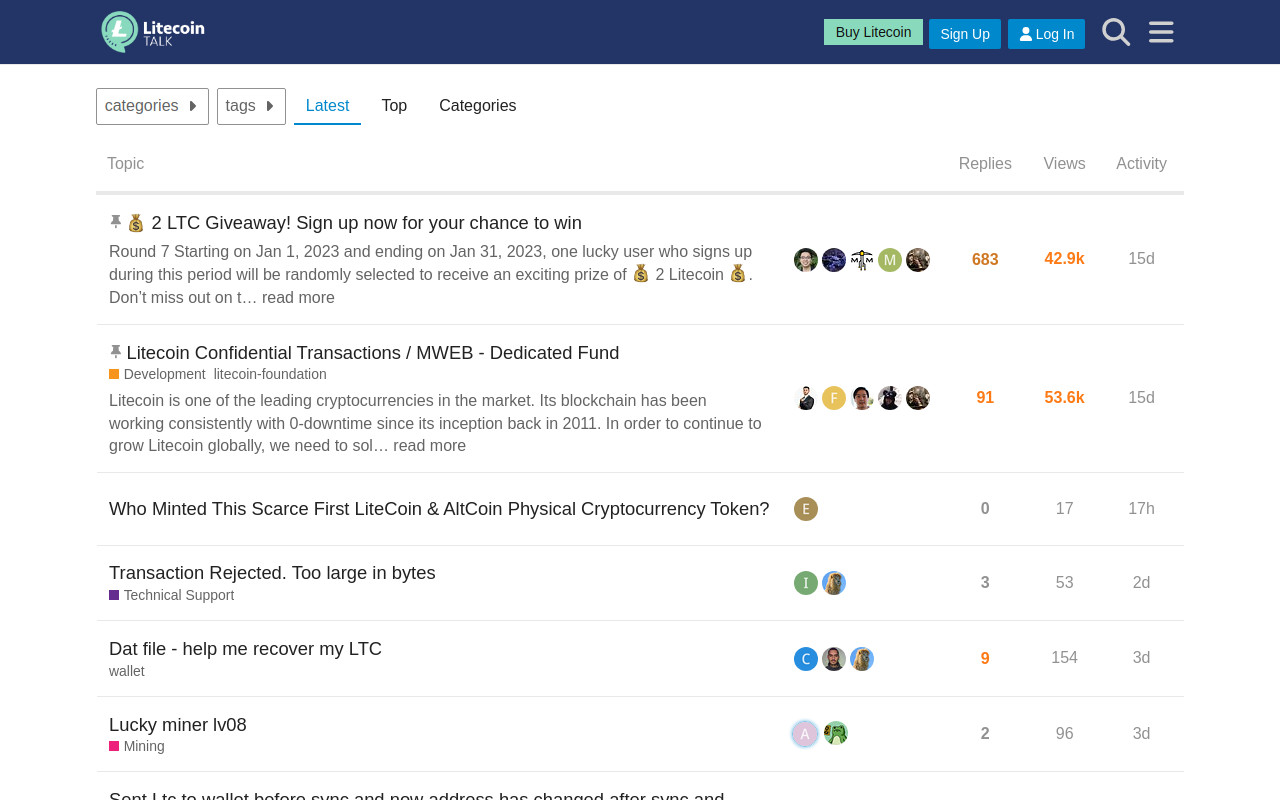1280x800 pixels.
Task: Click the M avatar in Giveaway row
Action: pos(890,260)
